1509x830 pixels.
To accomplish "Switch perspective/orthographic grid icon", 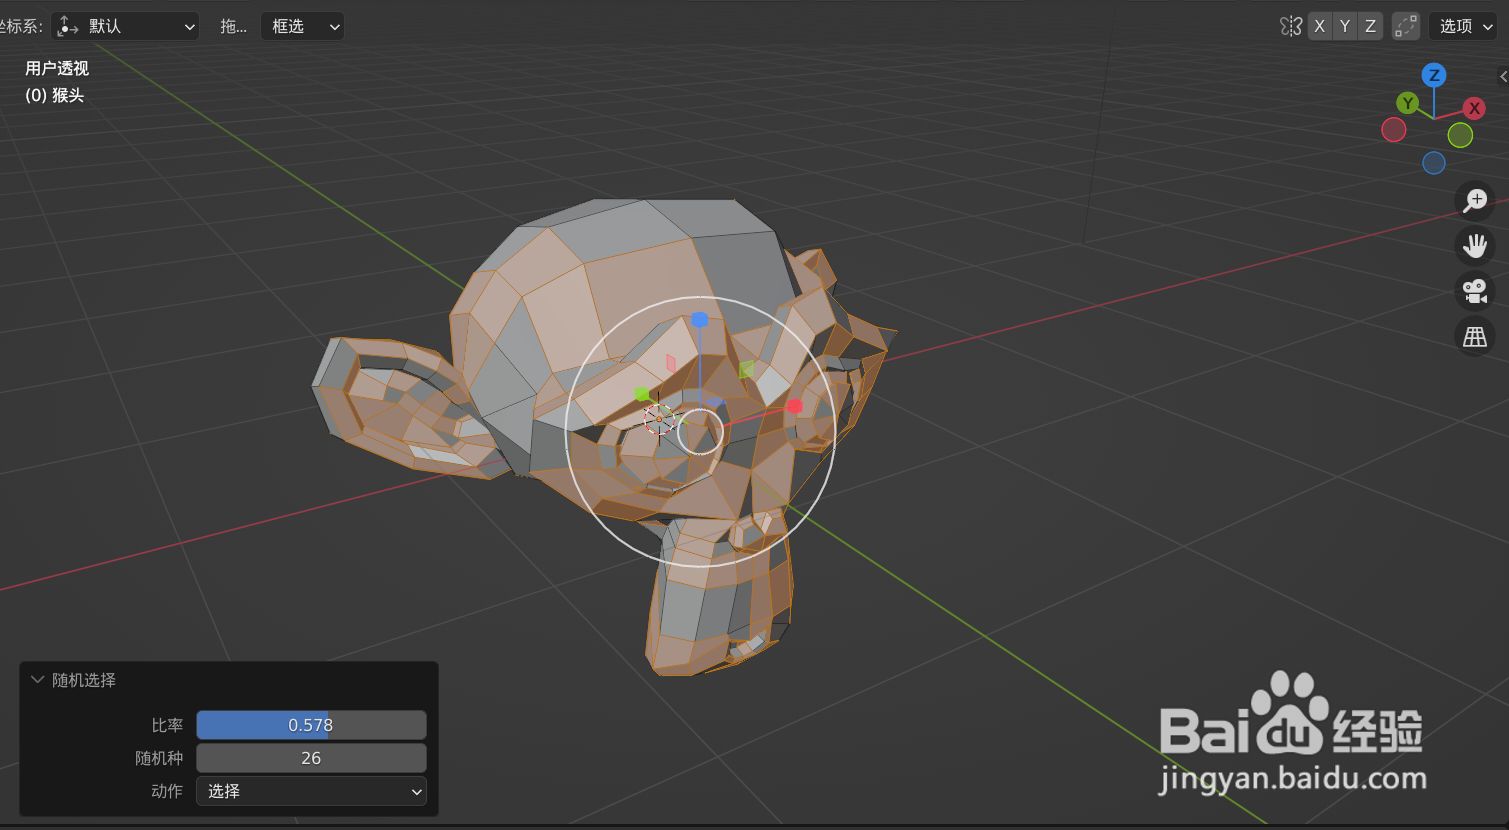I will tap(1475, 337).
